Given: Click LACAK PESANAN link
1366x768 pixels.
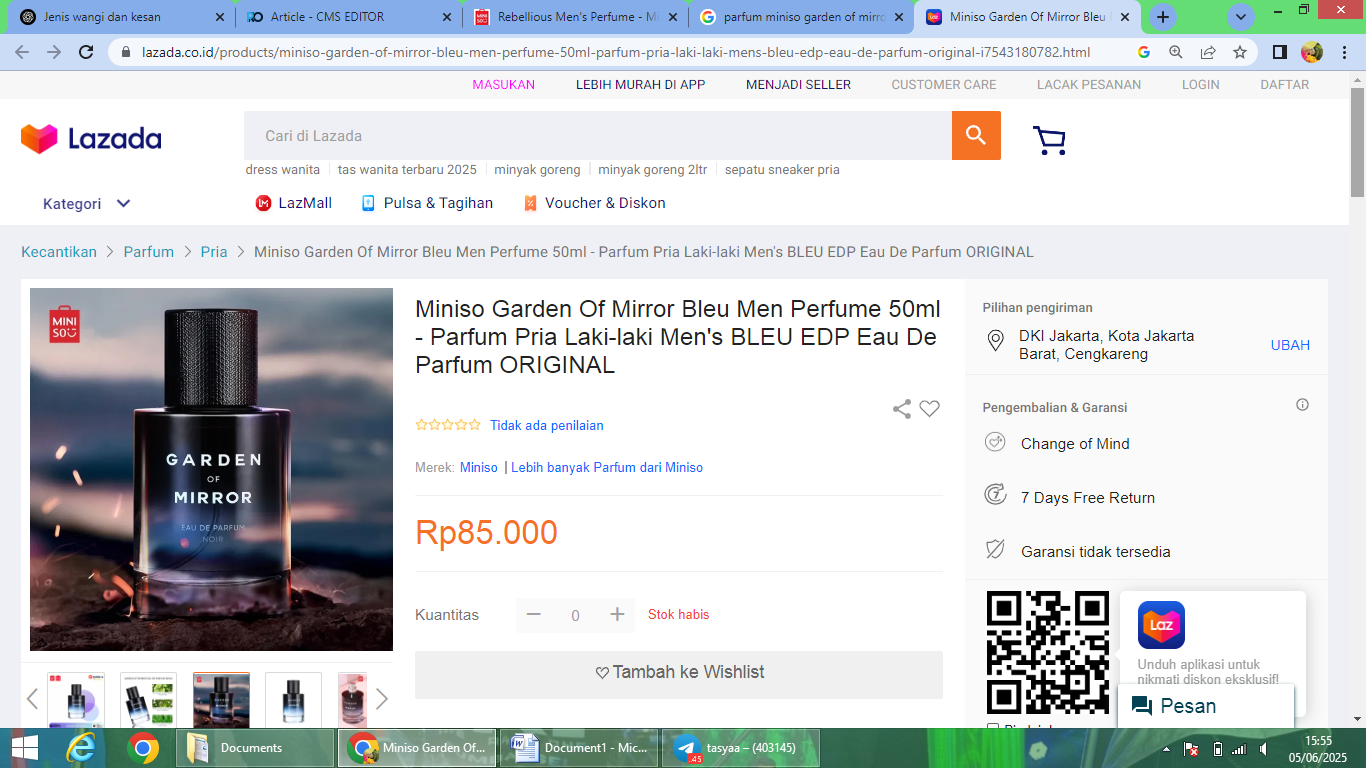Looking at the screenshot, I should (x=1089, y=85).
